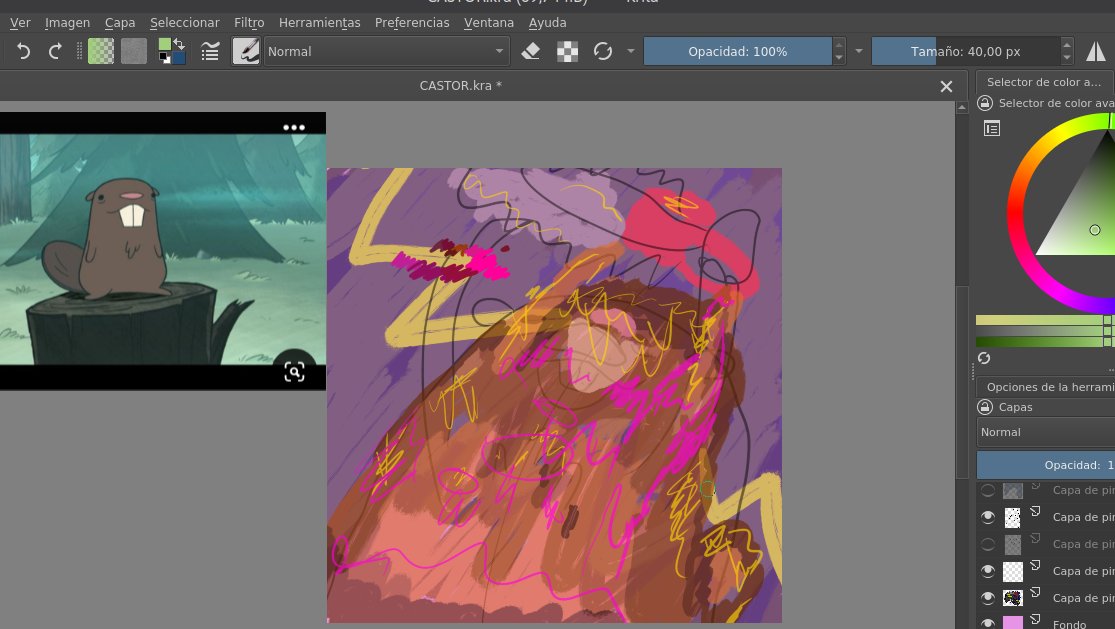Viewport: 1115px width, 629px height.
Task: Open the brush blending mode dropdown
Action: click(x=386, y=51)
